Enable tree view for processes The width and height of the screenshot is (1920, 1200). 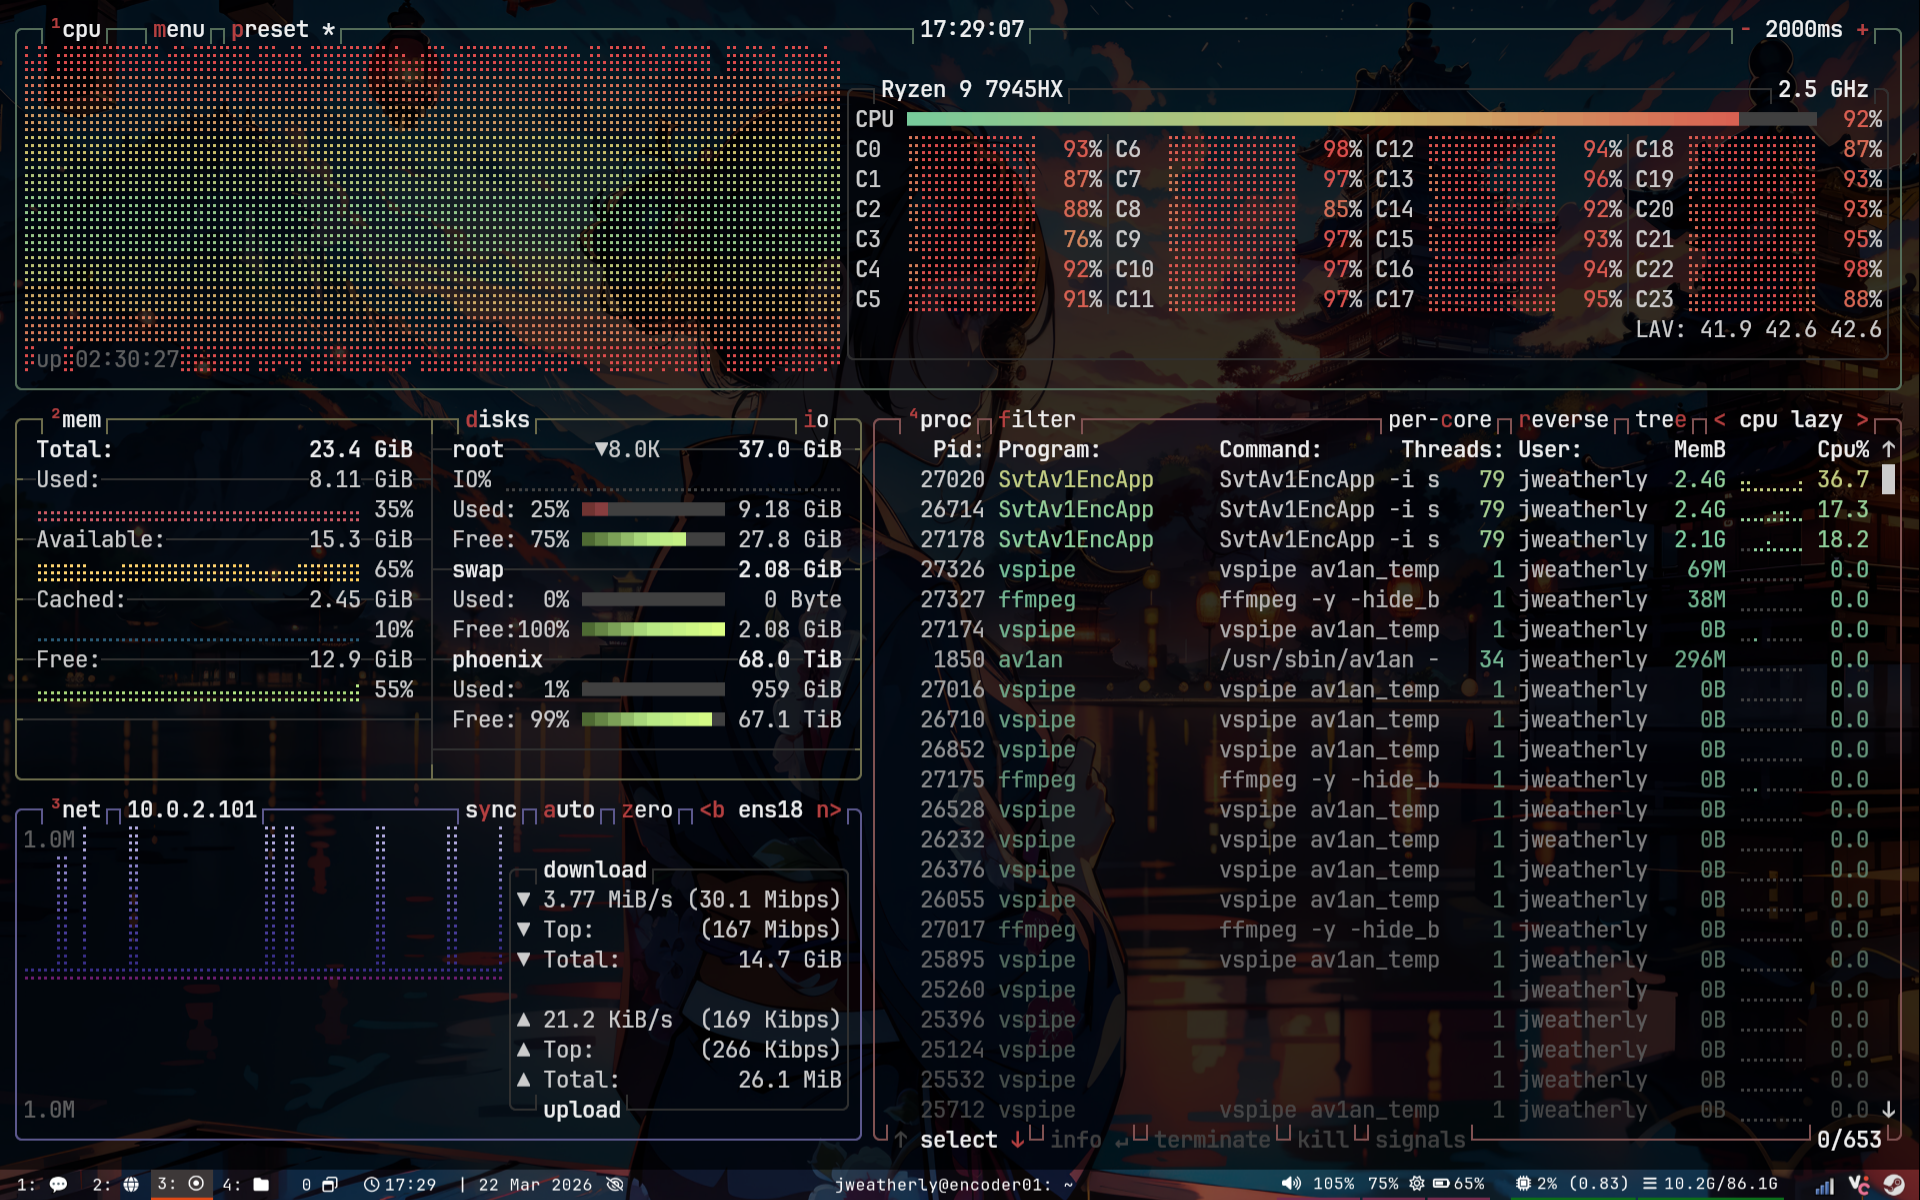1660,420
